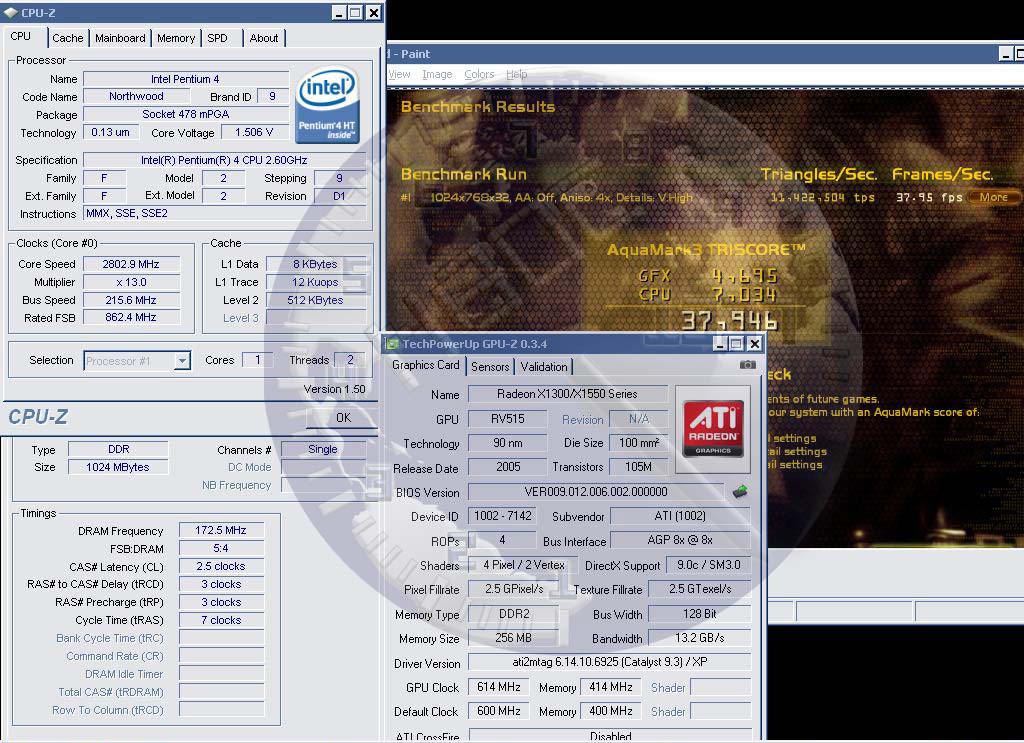The image size is (1024, 743).
Task: Select the Memory tab in CPU-Z
Action: tap(176, 38)
